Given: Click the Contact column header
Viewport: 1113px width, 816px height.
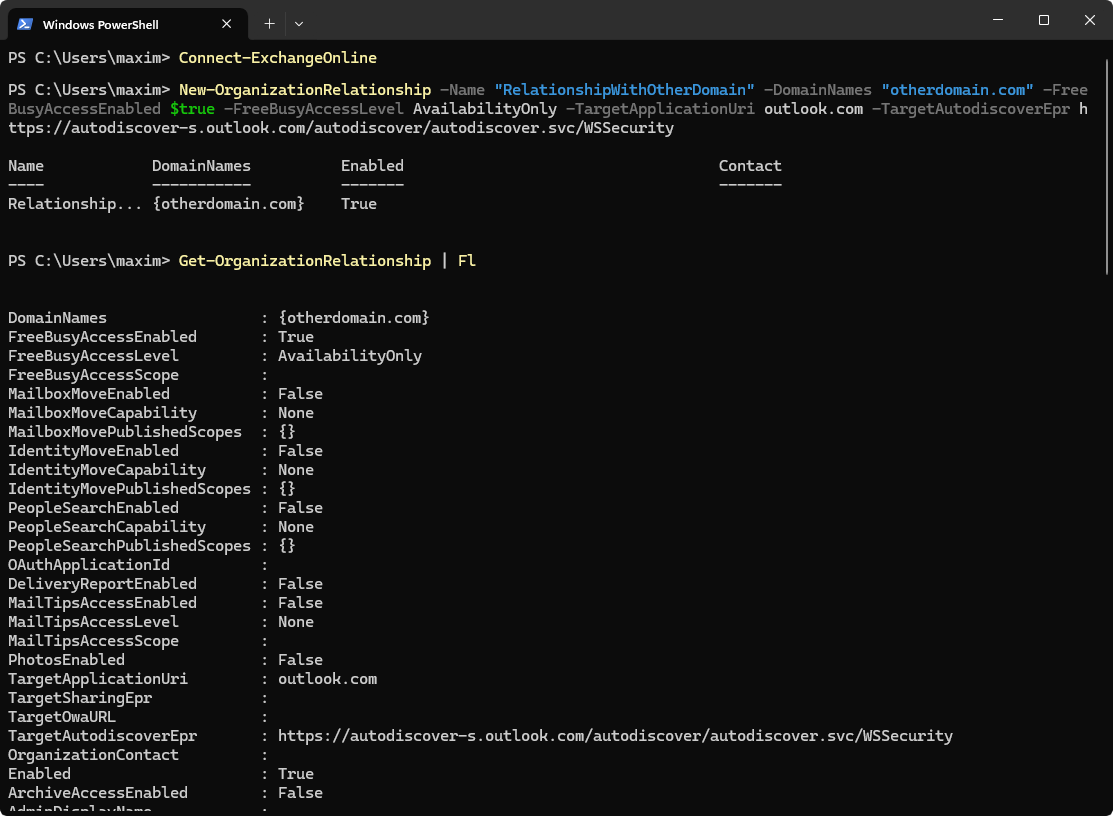Looking at the screenshot, I should (749, 166).
